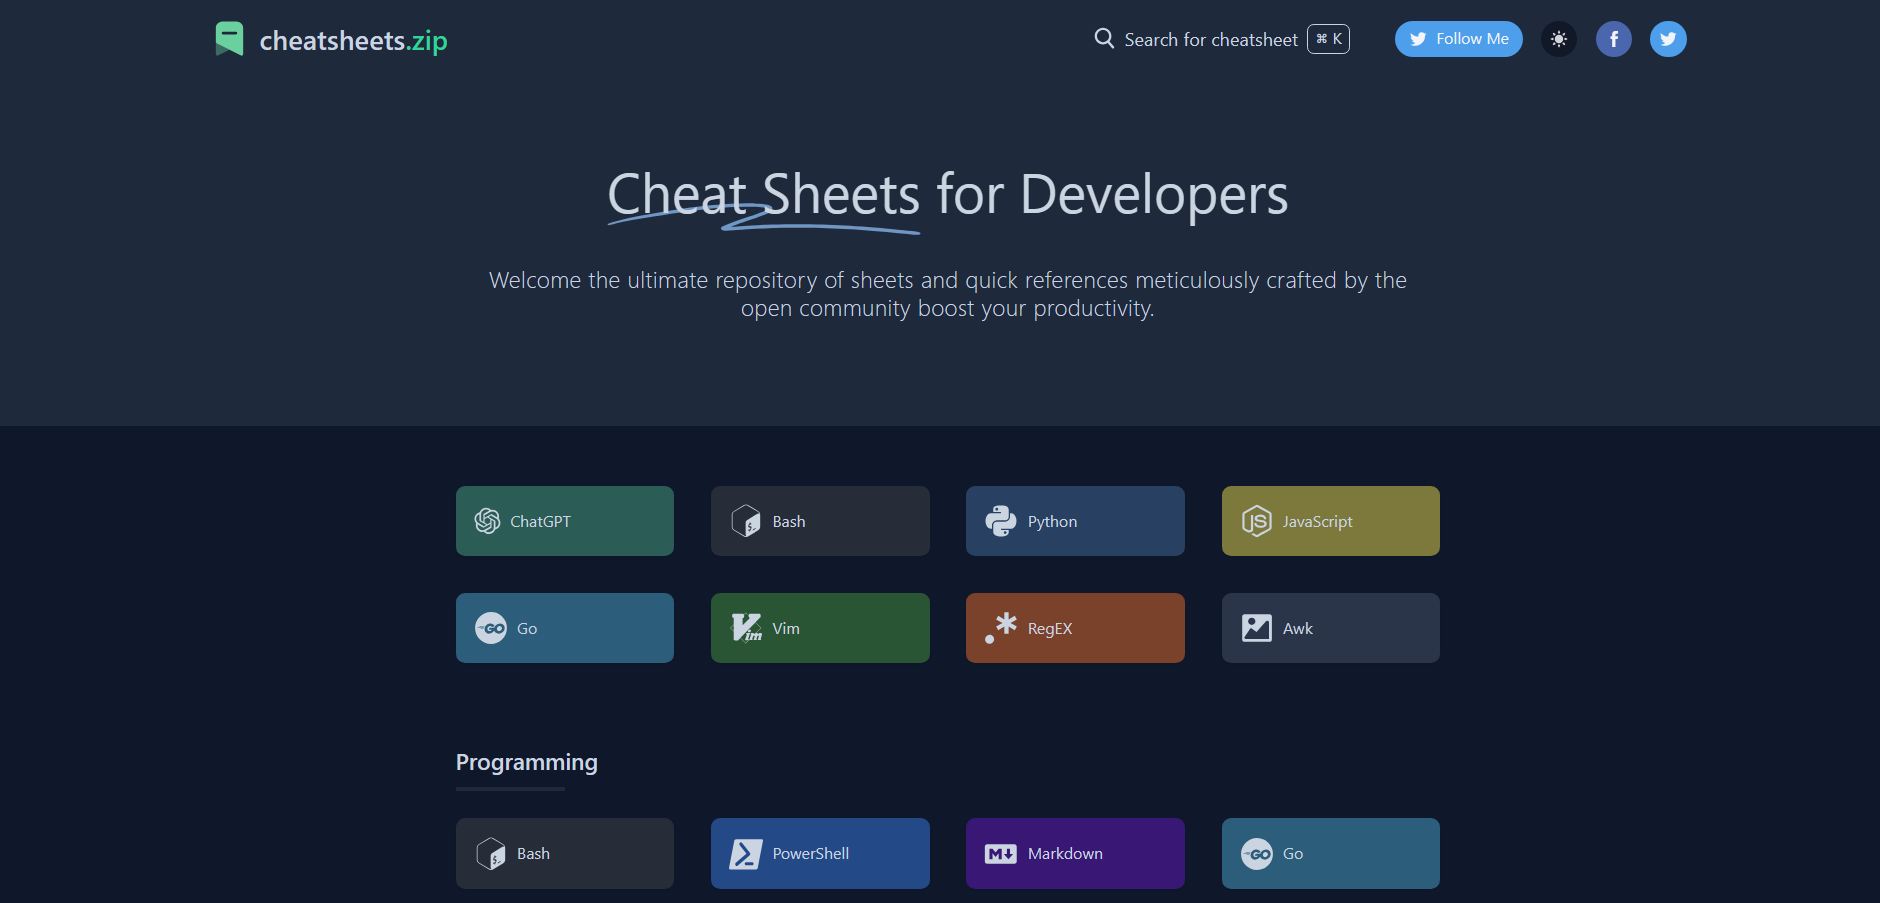Click the Python logo icon
Viewport: 1880px width, 903px height.
tap(1001, 521)
